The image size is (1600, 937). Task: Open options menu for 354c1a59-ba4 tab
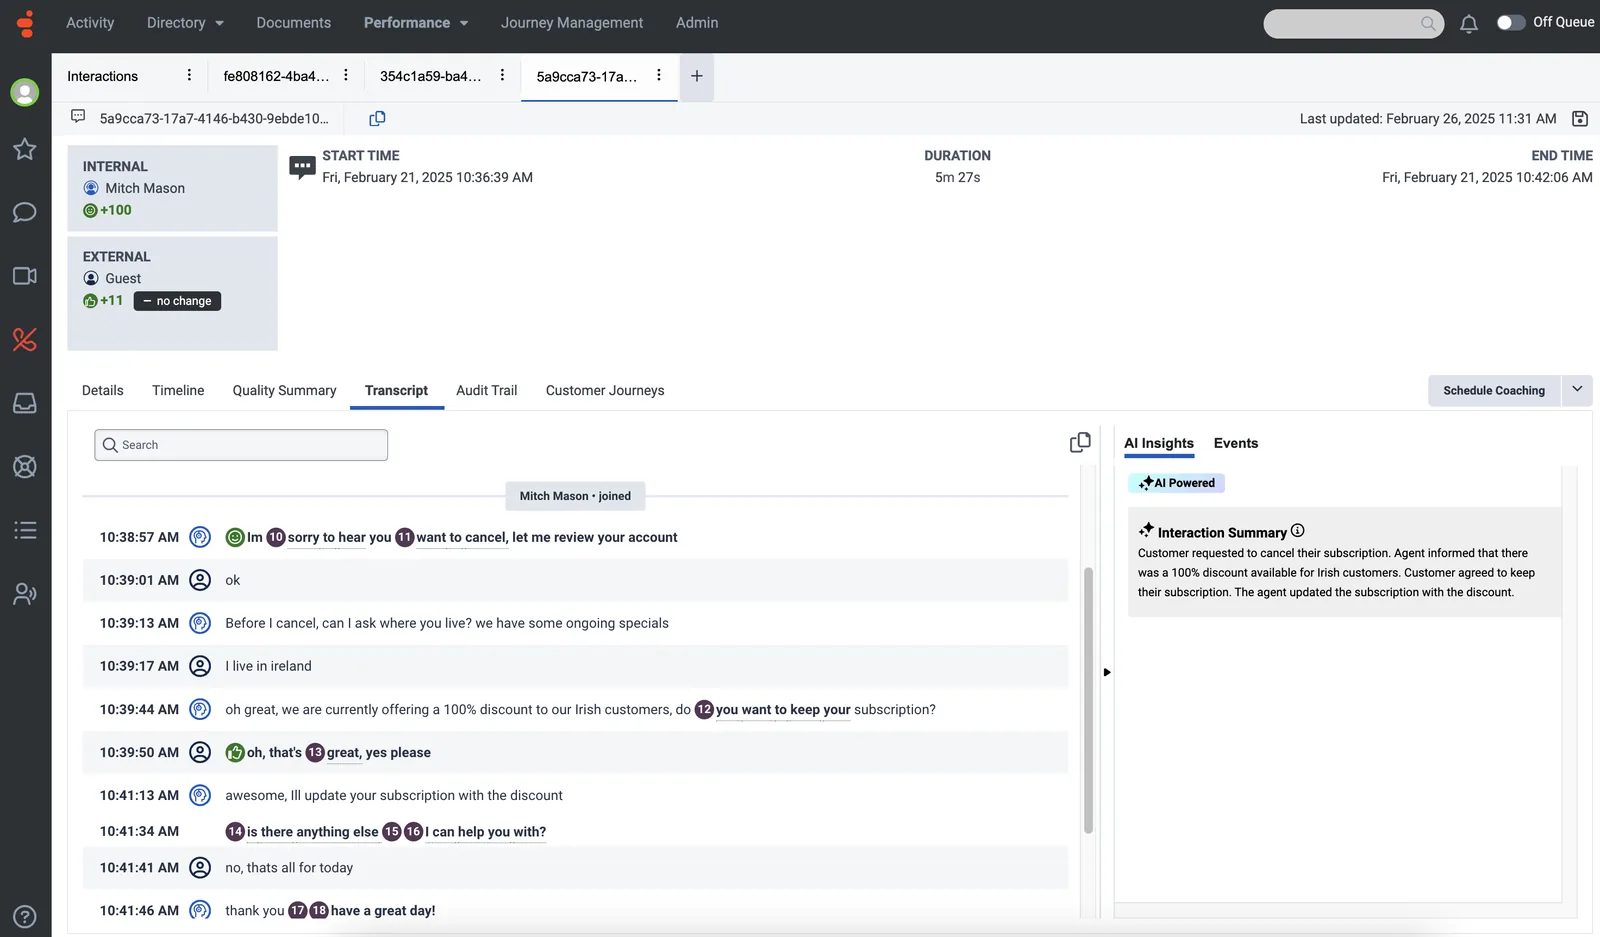pos(502,76)
